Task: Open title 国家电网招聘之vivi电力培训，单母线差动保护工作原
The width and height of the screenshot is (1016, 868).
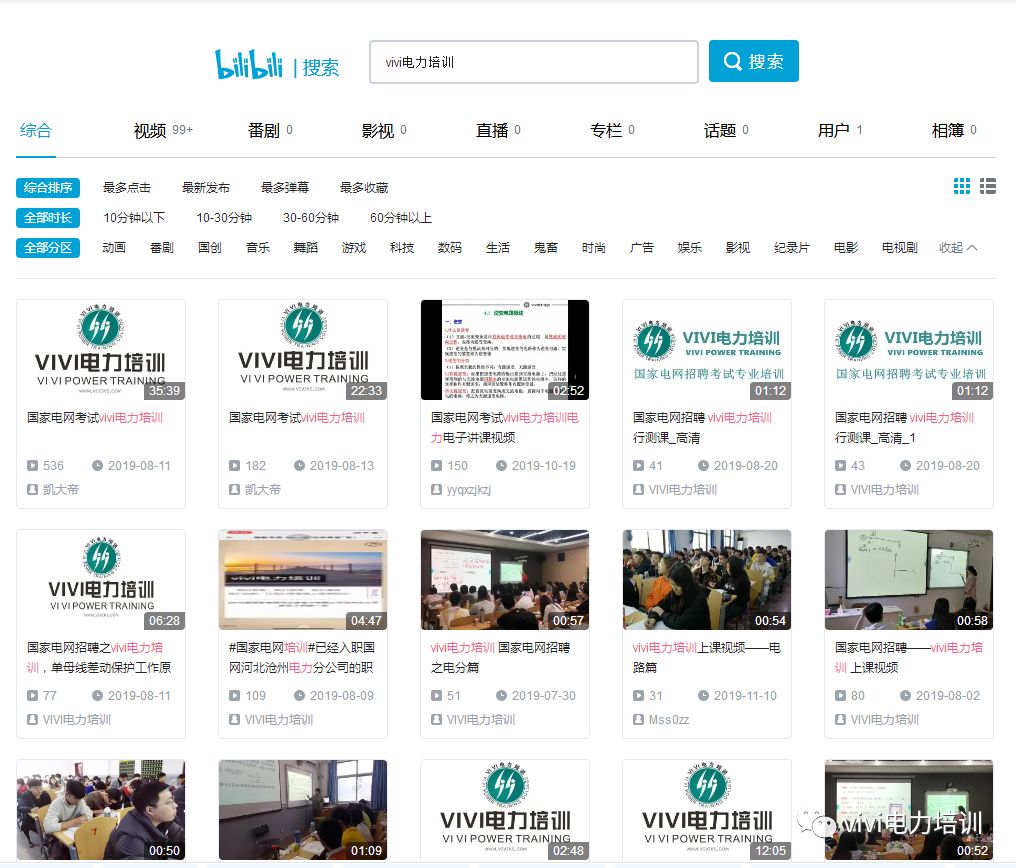Action: 99,657
